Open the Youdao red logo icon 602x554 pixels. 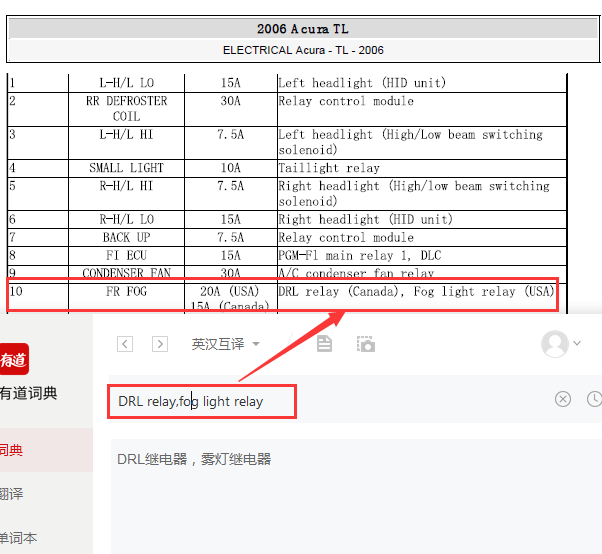[x=14, y=359]
